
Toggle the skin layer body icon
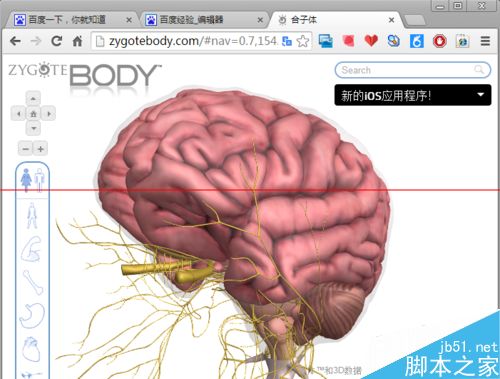pos(32,216)
